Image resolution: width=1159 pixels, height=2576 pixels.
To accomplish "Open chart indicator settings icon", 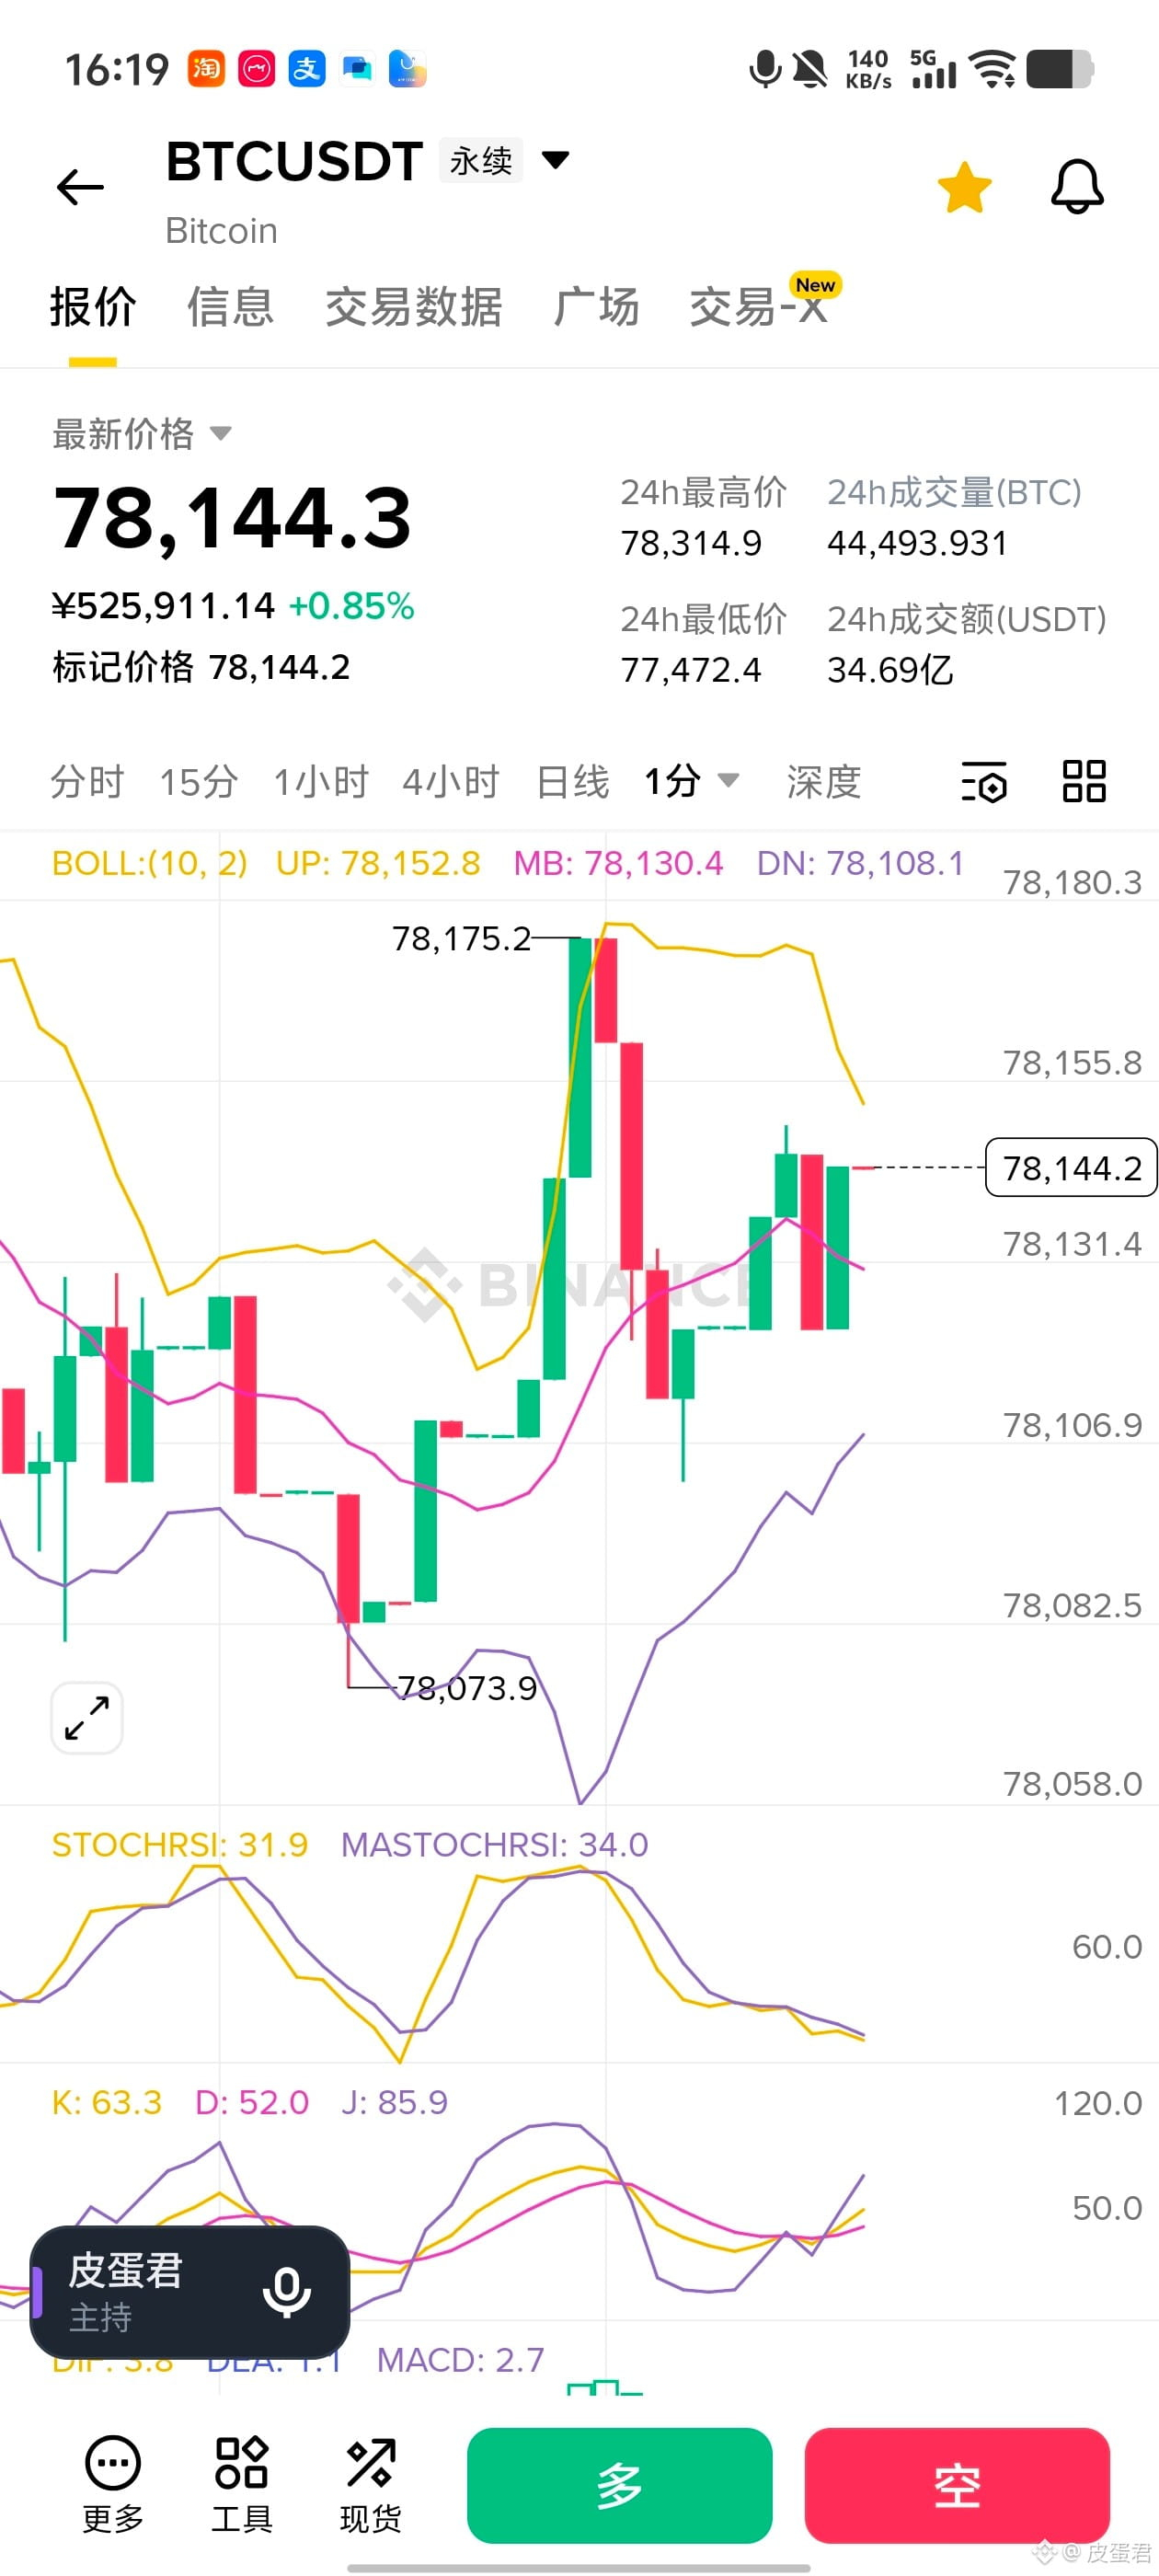I will point(984,781).
